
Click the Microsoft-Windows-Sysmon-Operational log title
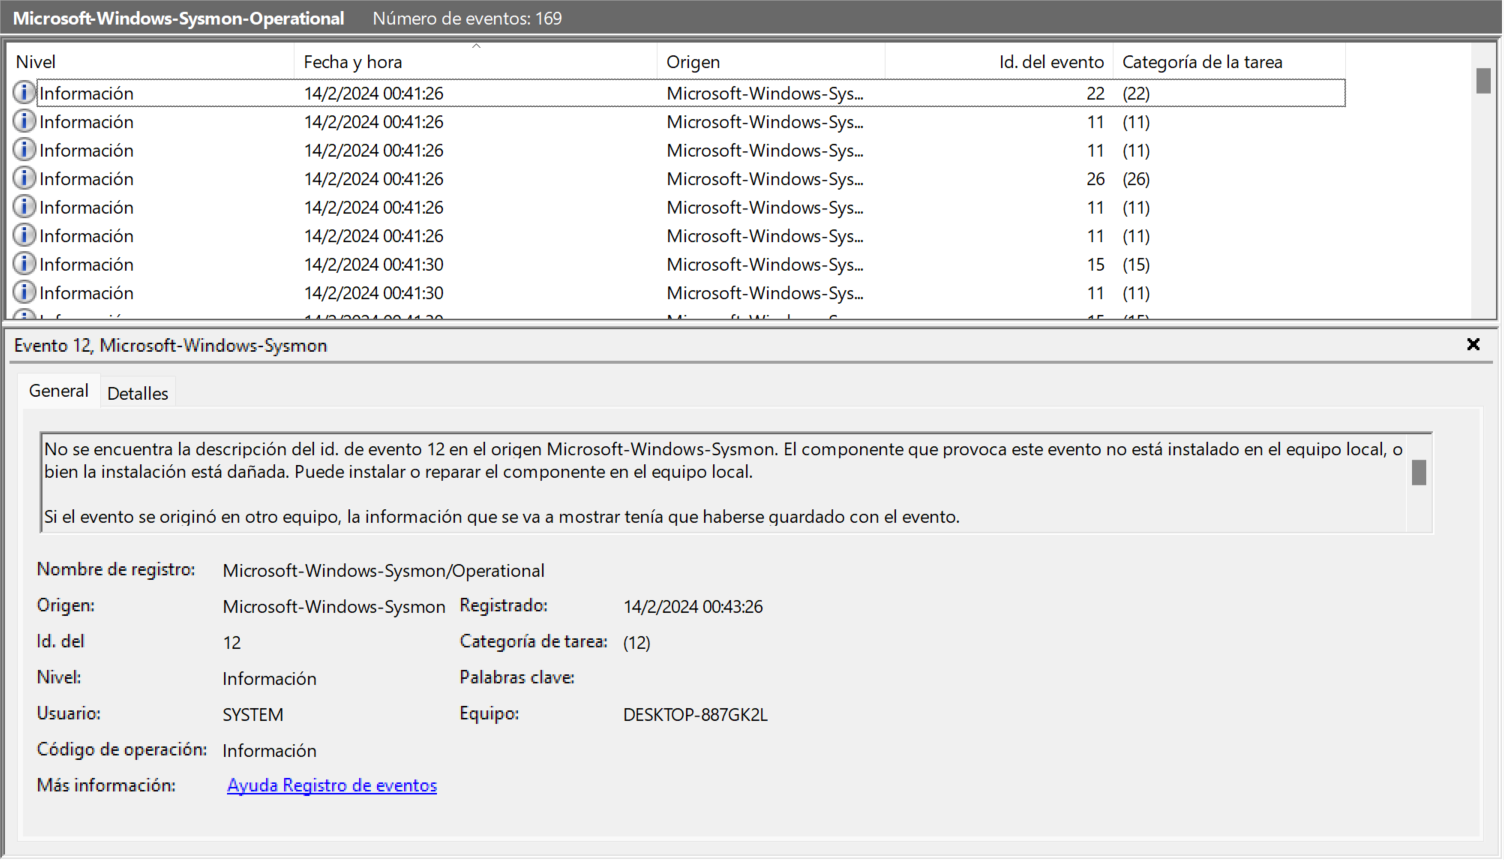pos(178,19)
